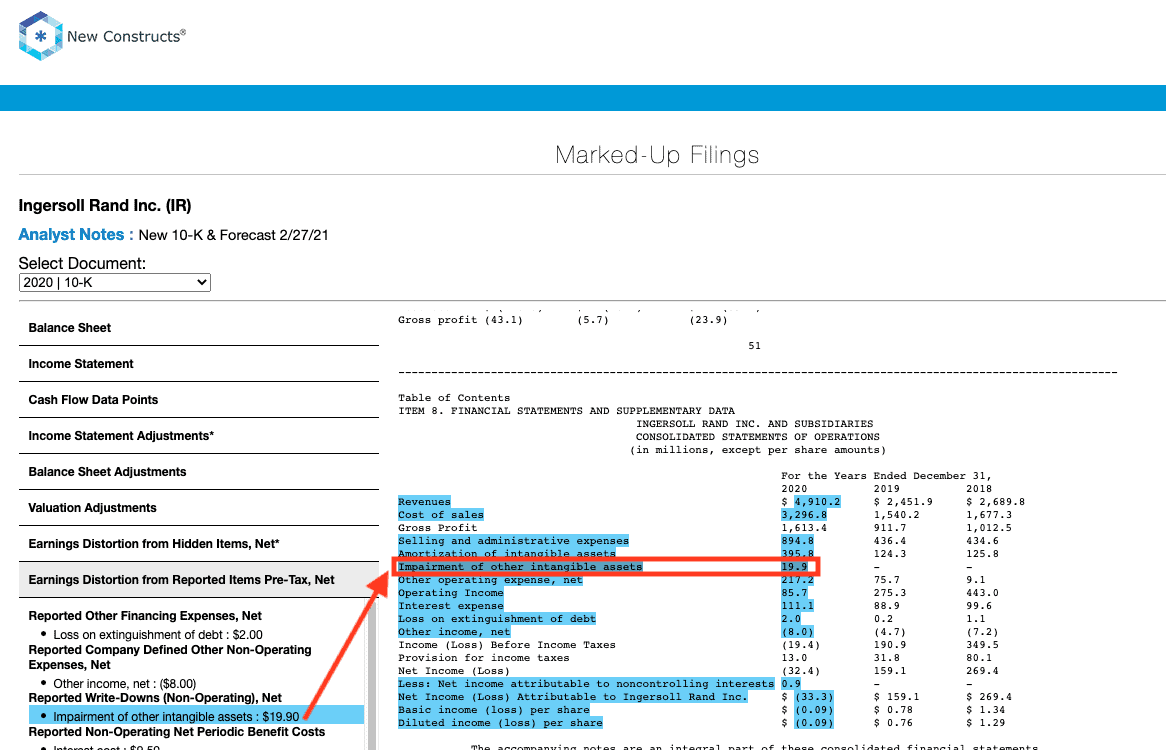Click the 'New 10-K & Forecast 2/27/21' note text
The height and width of the screenshot is (750, 1166).
233,235
